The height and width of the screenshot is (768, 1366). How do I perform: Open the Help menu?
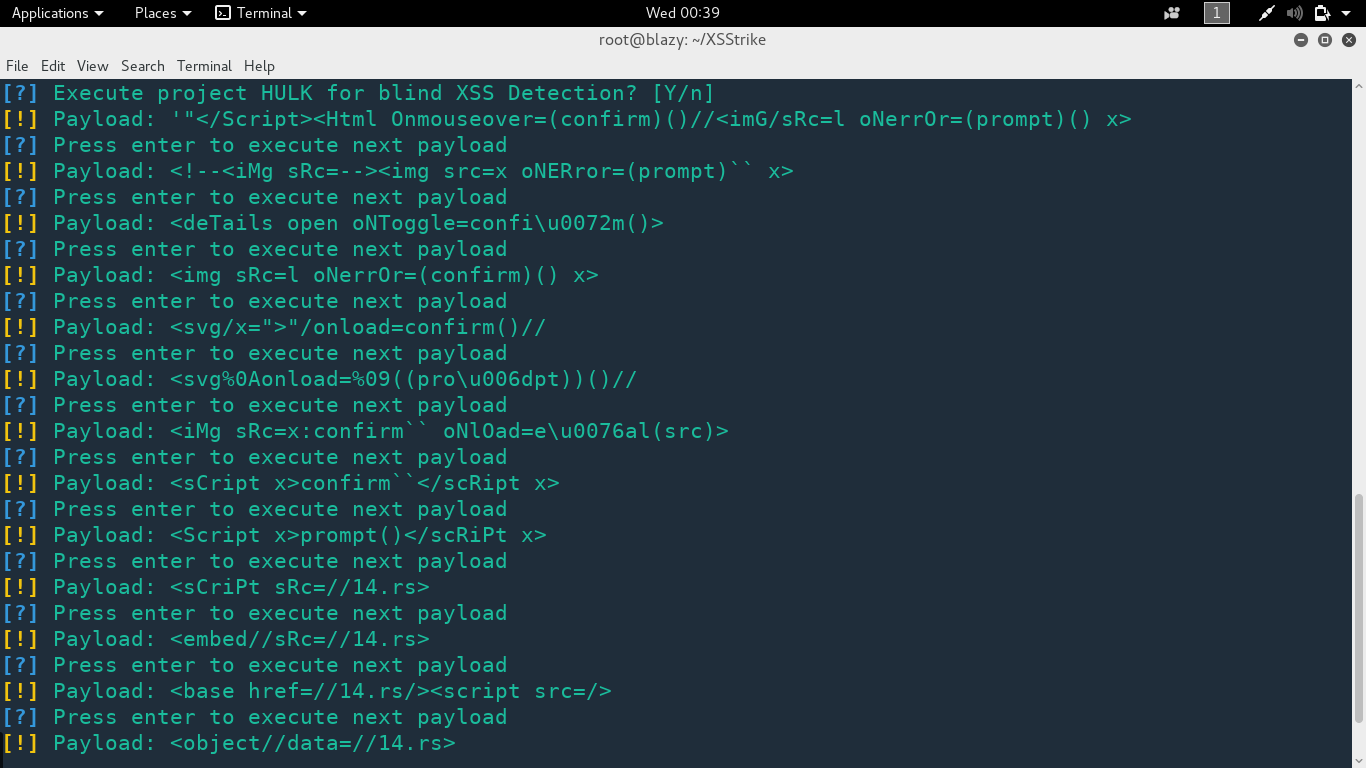pos(259,66)
